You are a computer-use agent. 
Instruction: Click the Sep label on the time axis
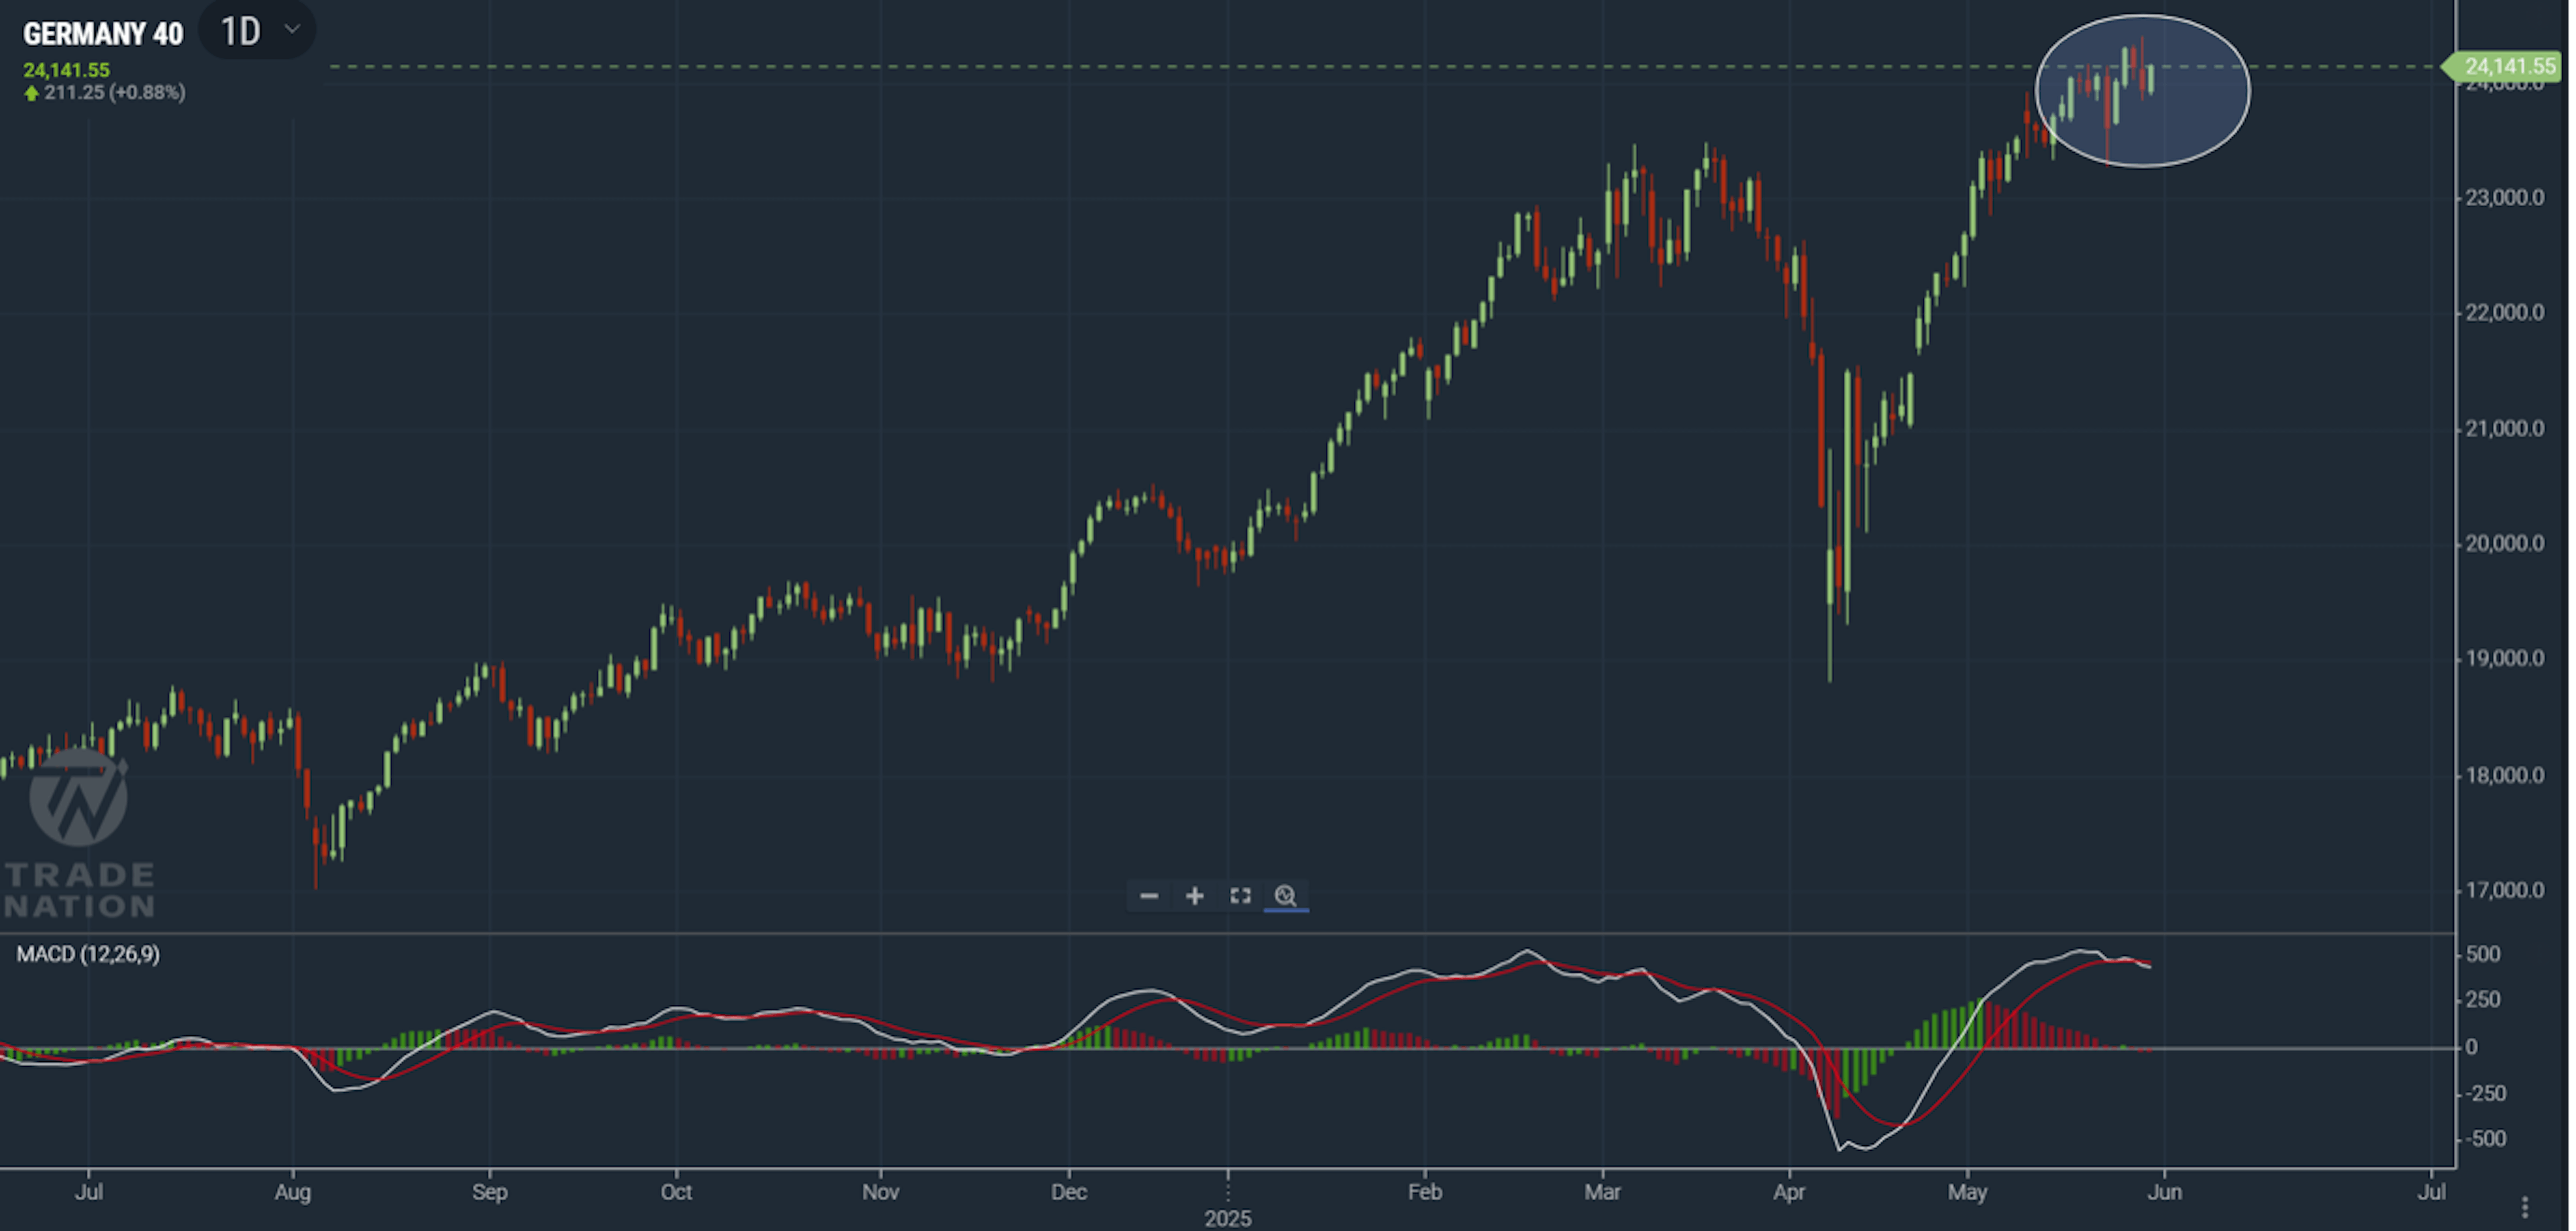click(x=490, y=1192)
